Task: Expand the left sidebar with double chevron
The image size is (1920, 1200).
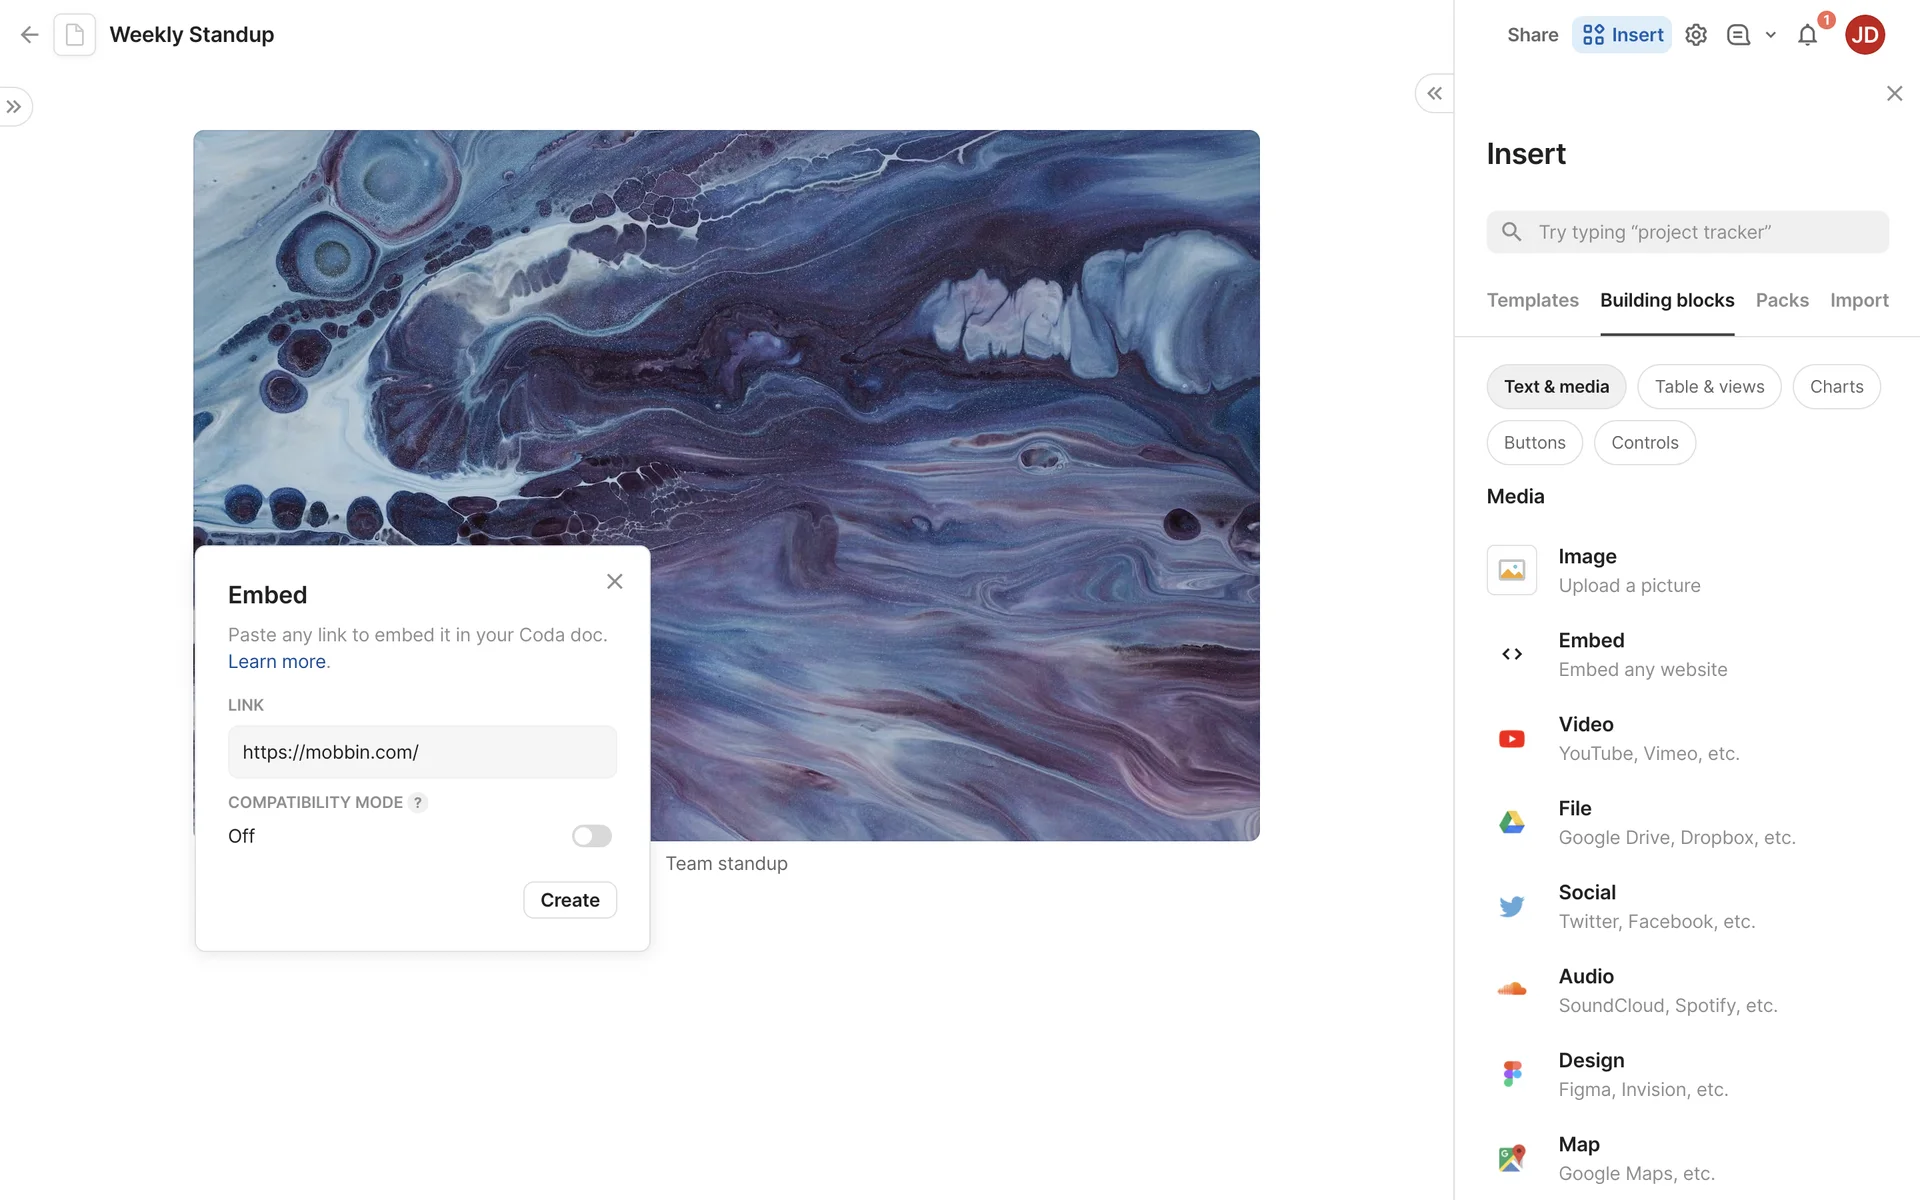Action: coord(14,107)
